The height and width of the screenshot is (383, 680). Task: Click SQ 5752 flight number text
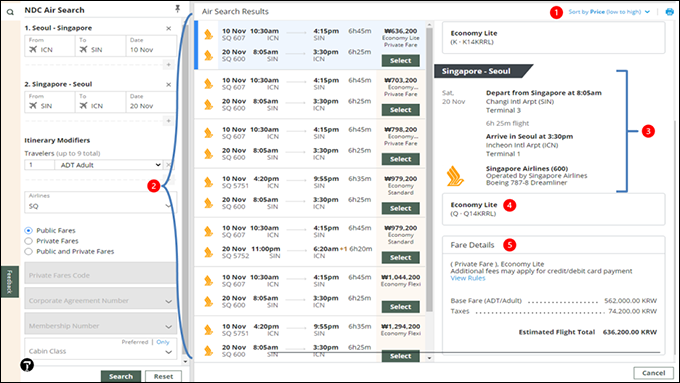point(235,256)
